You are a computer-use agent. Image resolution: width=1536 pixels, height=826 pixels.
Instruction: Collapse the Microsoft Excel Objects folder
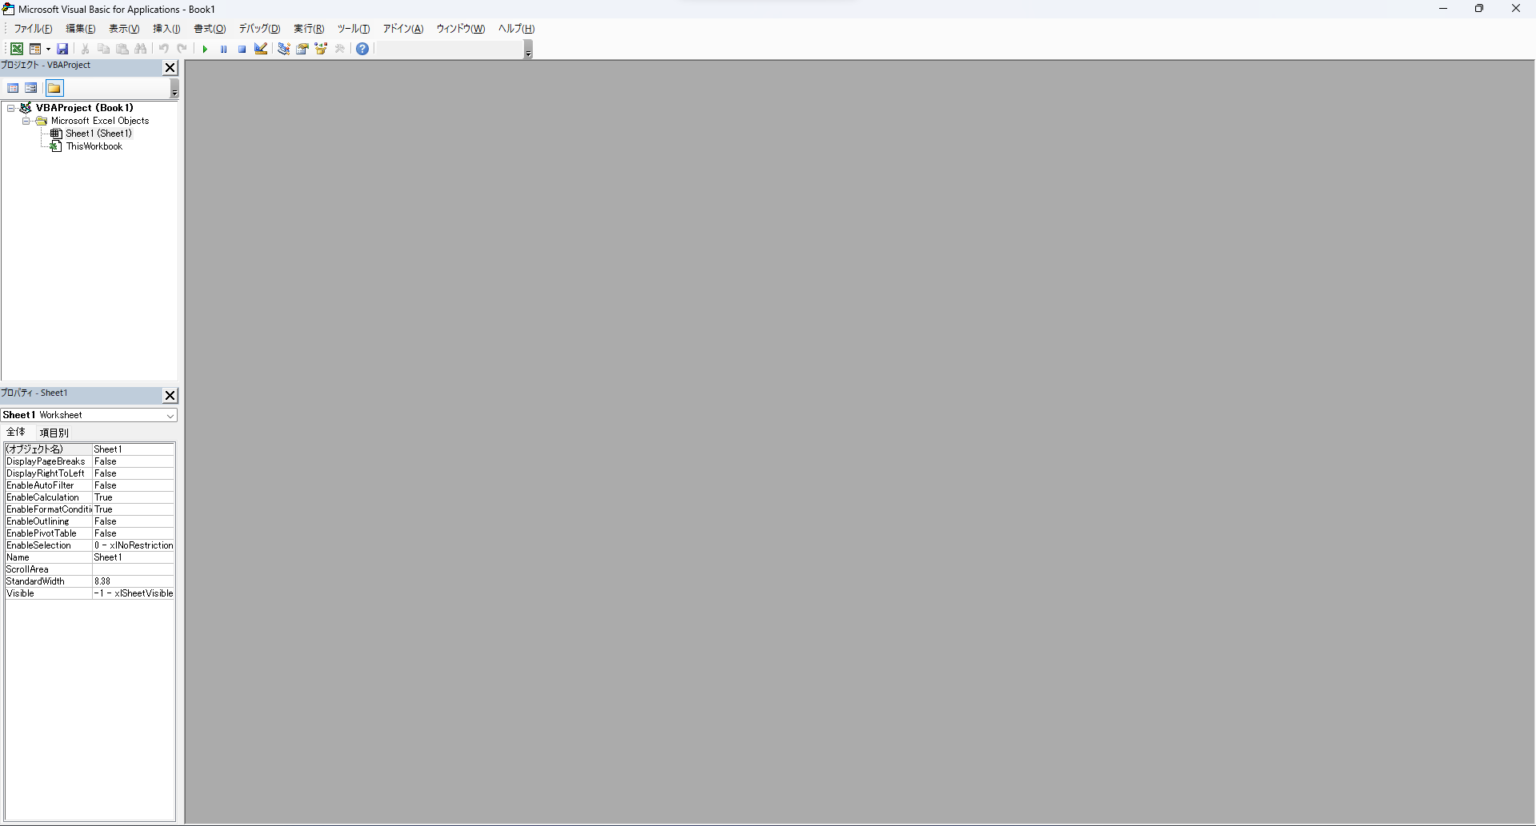(26, 120)
